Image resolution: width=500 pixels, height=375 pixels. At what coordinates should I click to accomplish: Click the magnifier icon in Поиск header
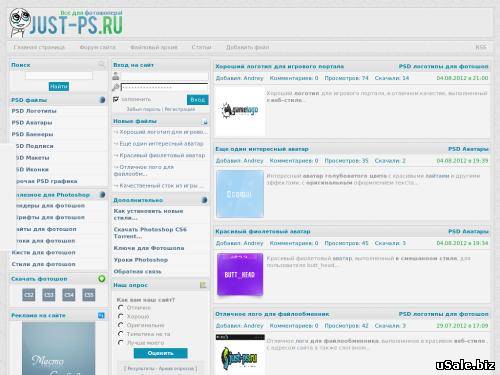tap(101, 64)
